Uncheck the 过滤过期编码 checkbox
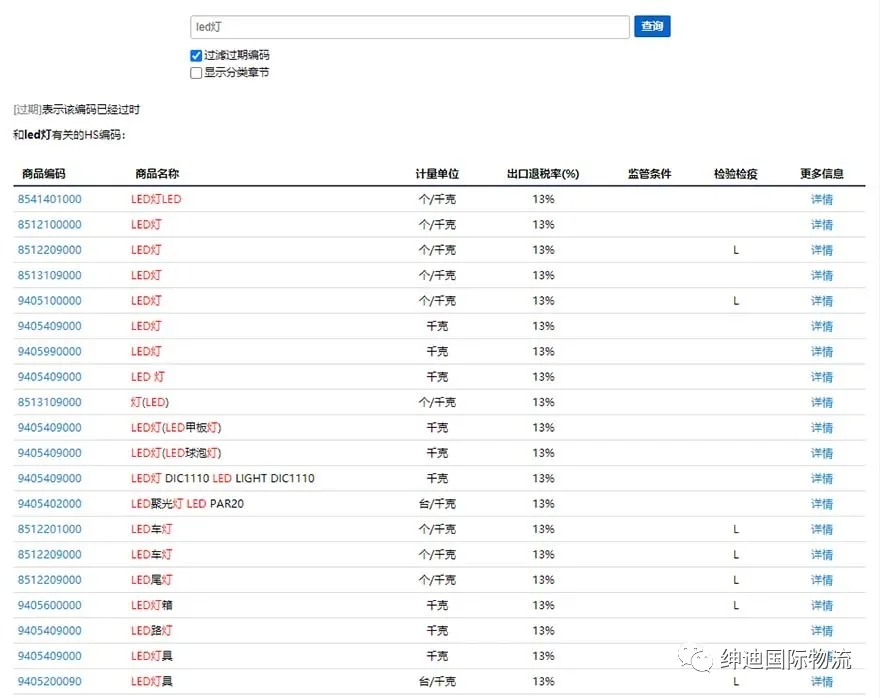This screenshot has width=880, height=698. pyautogui.click(x=196, y=56)
